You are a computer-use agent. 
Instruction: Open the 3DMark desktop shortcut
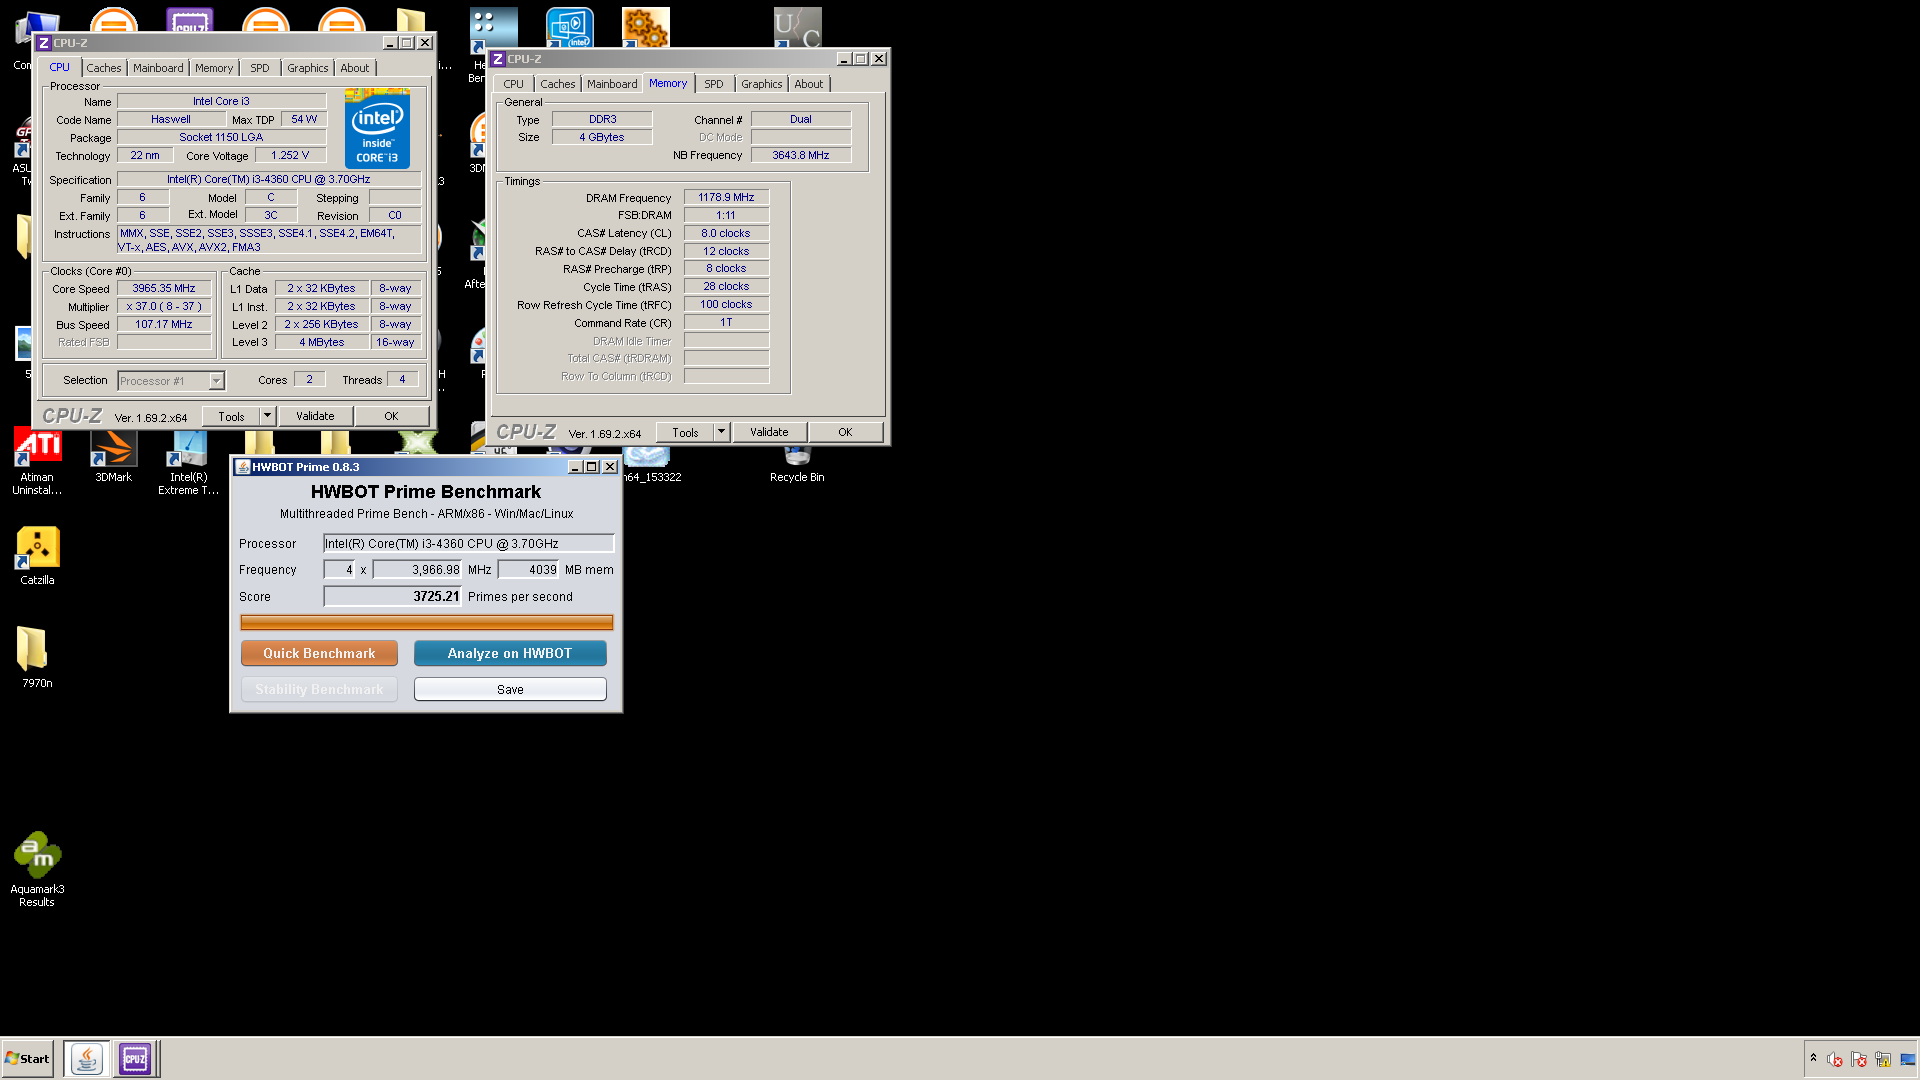pos(113,456)
